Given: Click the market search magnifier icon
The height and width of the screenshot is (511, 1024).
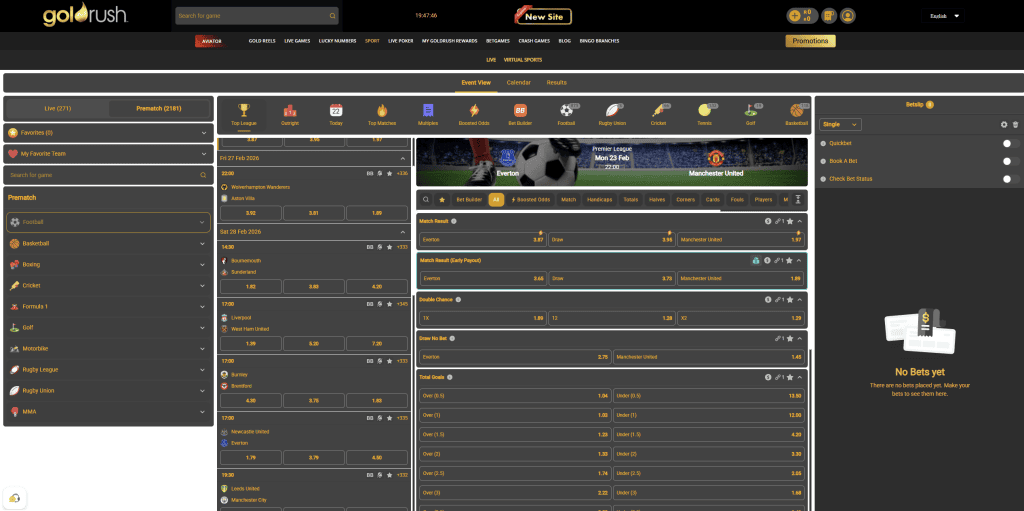Looking at the screenshot, I should [x=426, y=200].
